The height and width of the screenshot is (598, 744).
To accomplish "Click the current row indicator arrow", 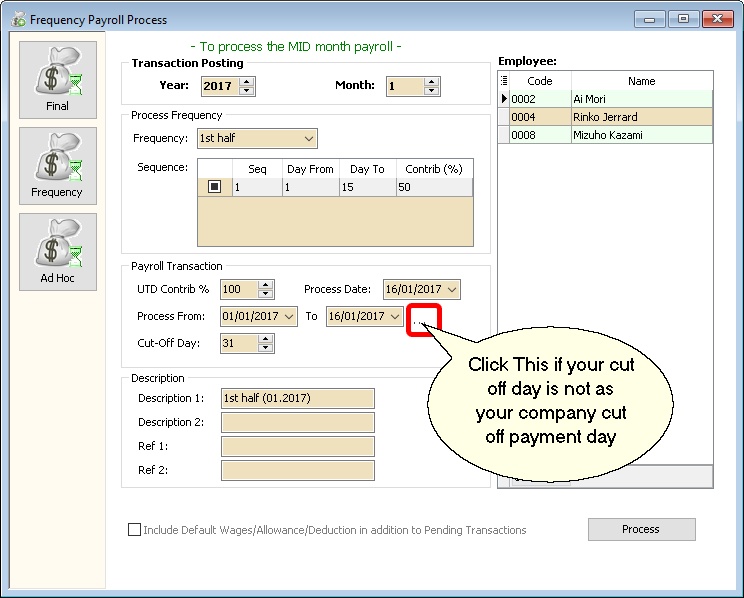I will pos(504,99).
